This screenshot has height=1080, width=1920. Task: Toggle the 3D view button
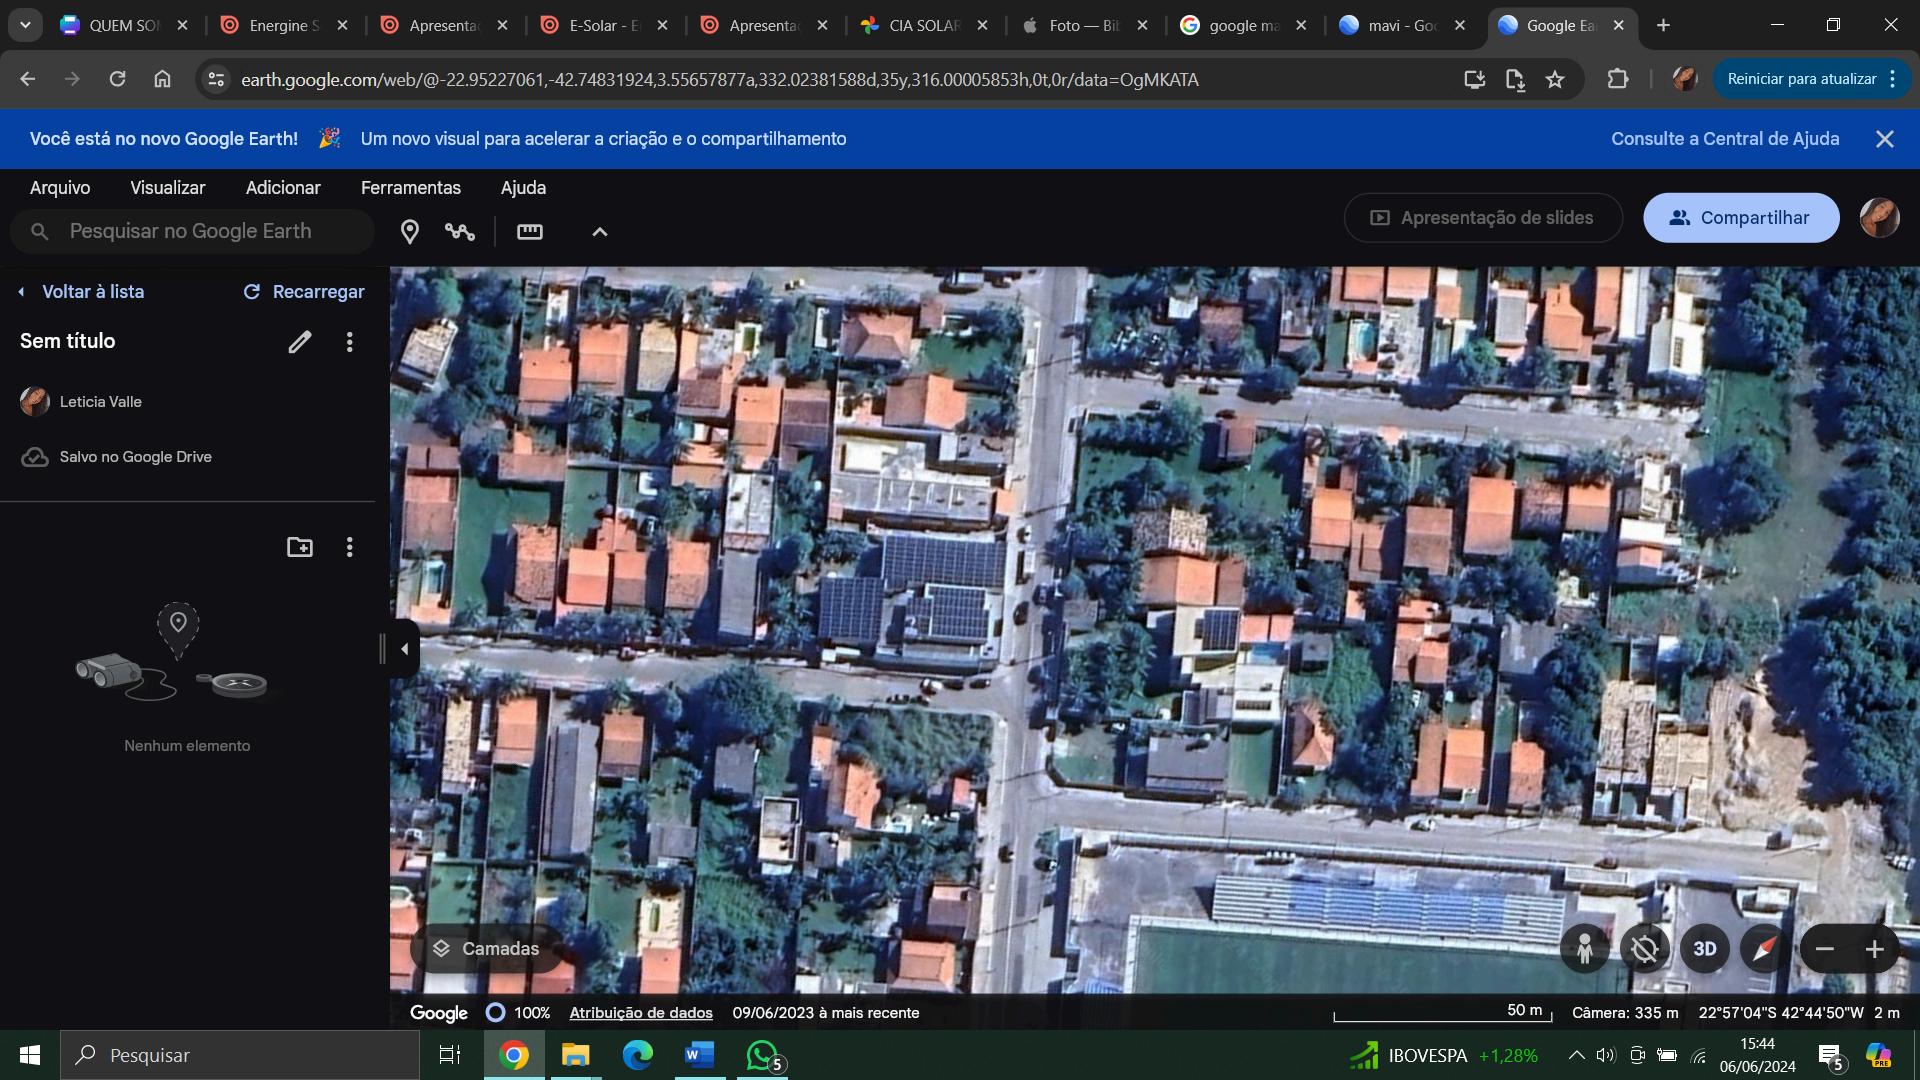pos(1704,949)
